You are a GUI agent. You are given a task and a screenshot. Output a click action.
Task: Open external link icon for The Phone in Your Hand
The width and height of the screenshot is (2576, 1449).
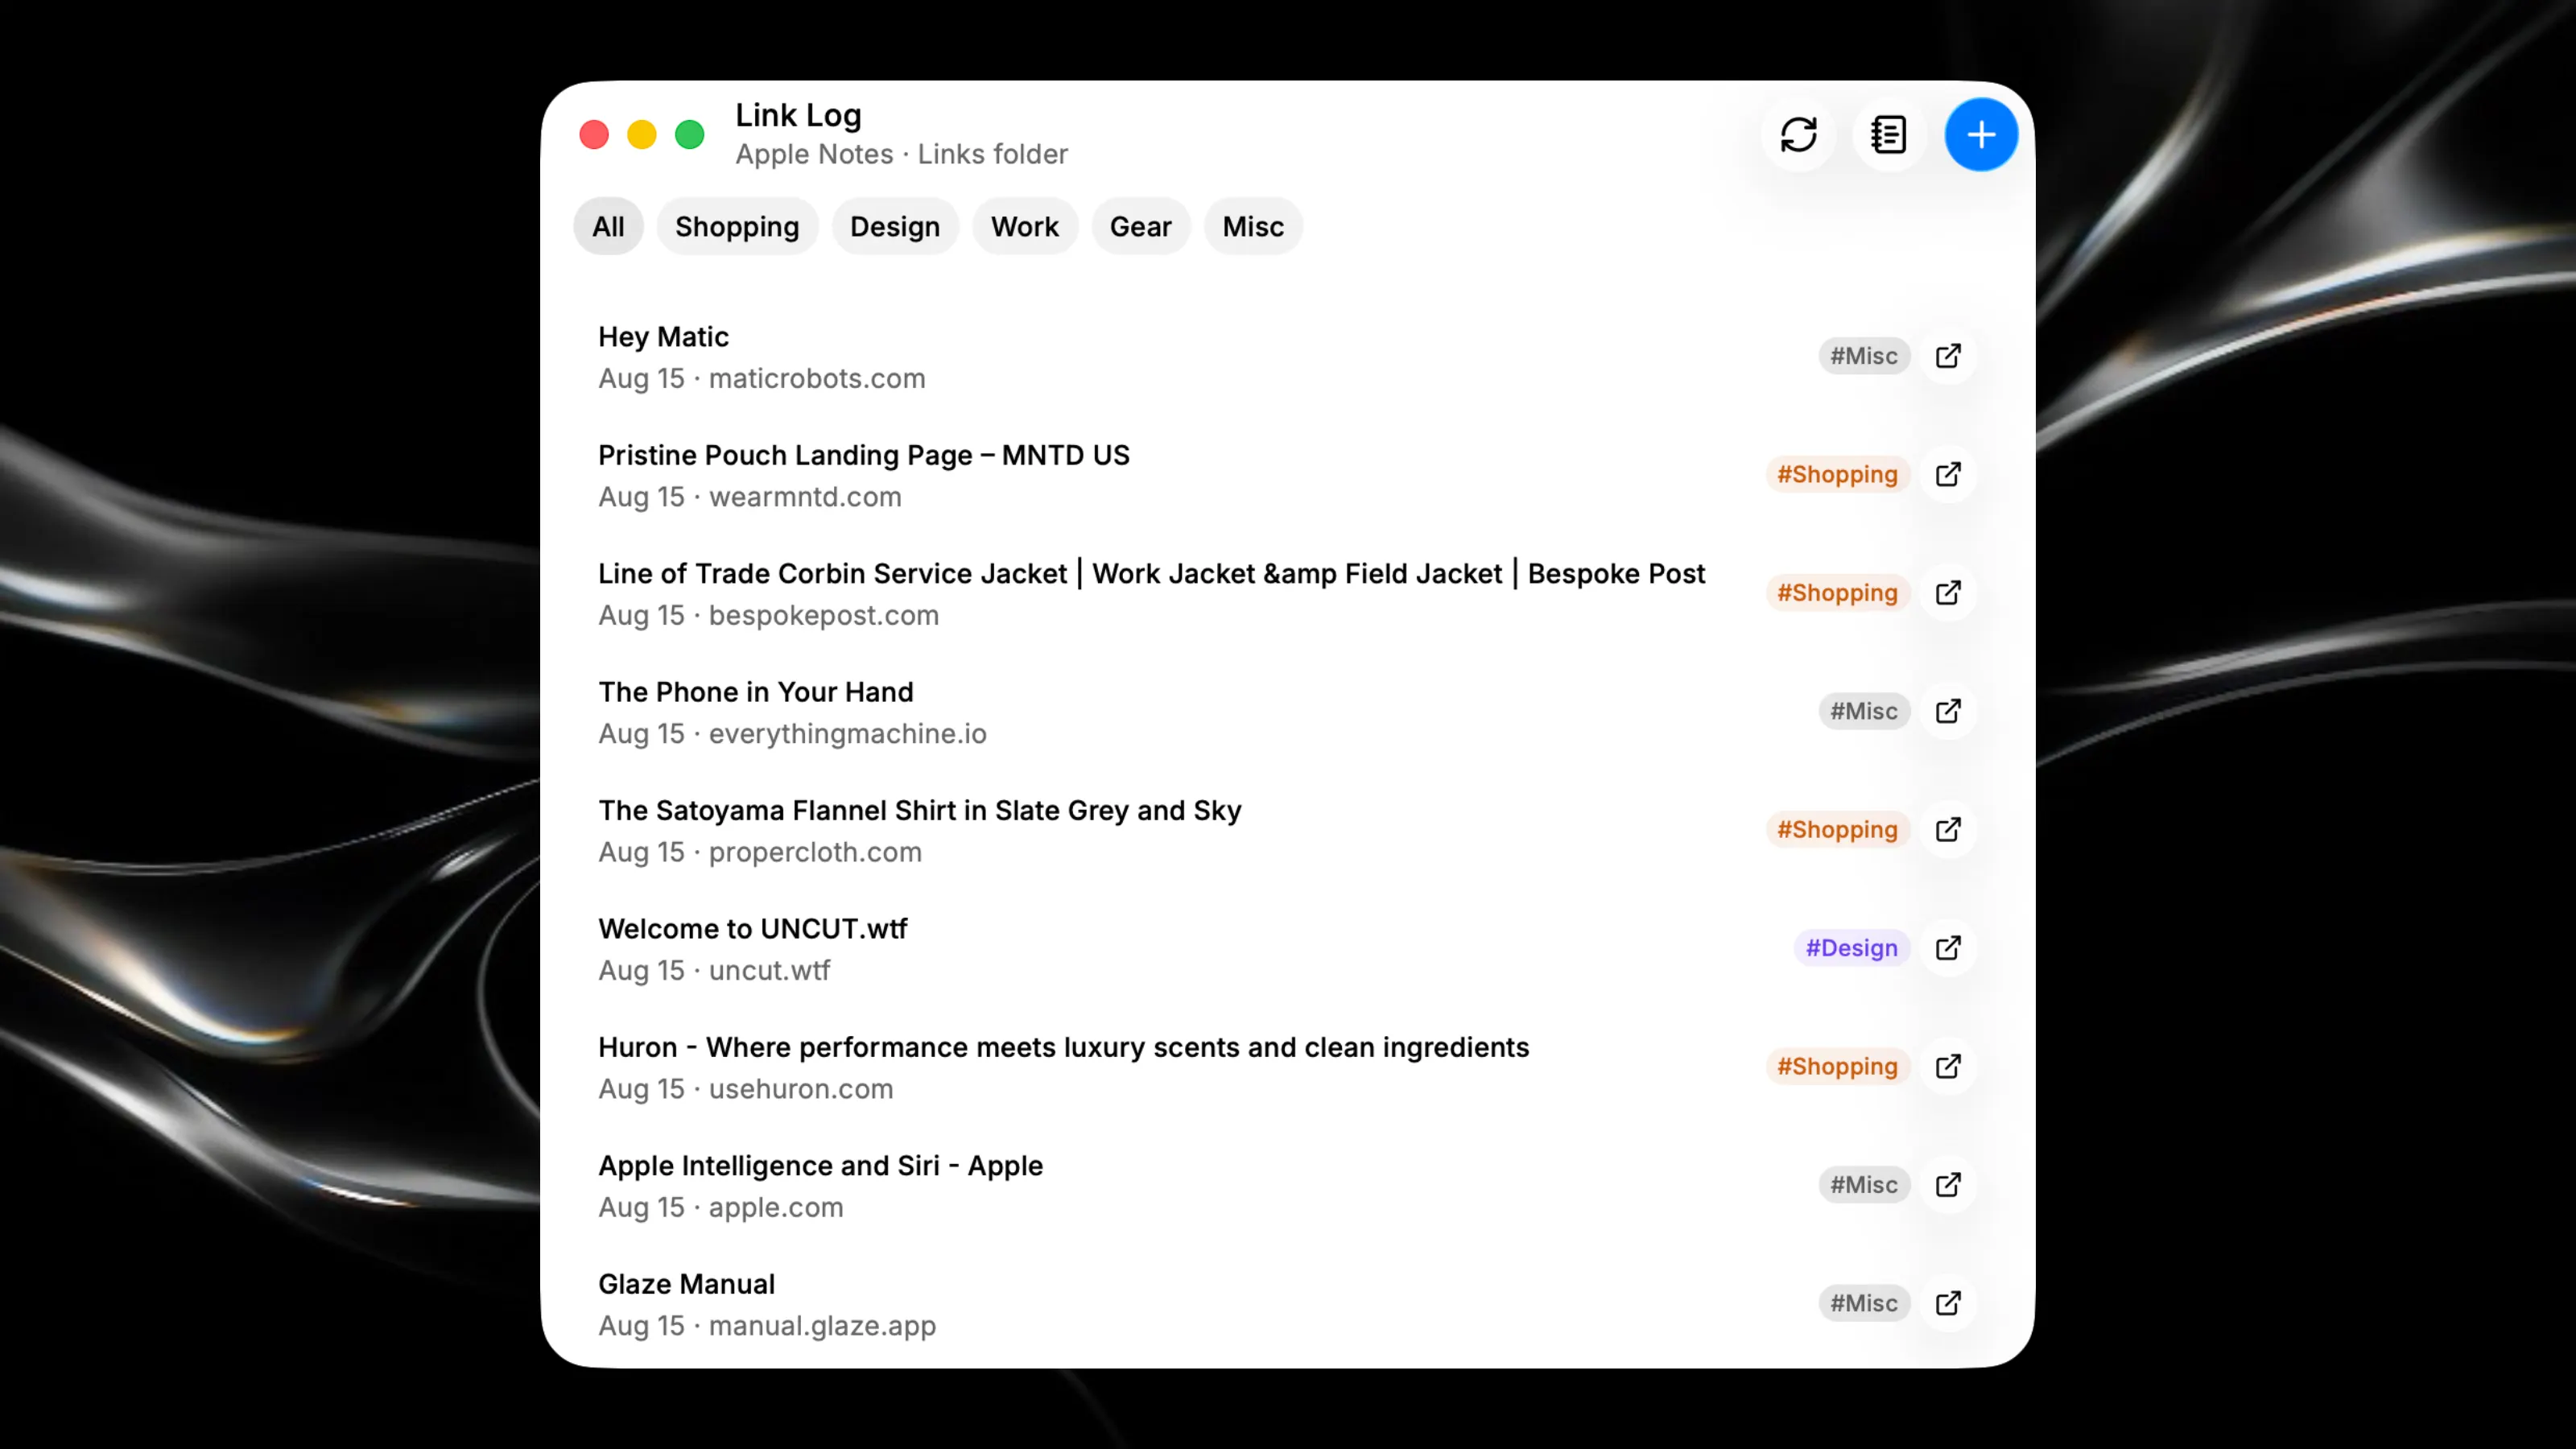click(1948, 711)
